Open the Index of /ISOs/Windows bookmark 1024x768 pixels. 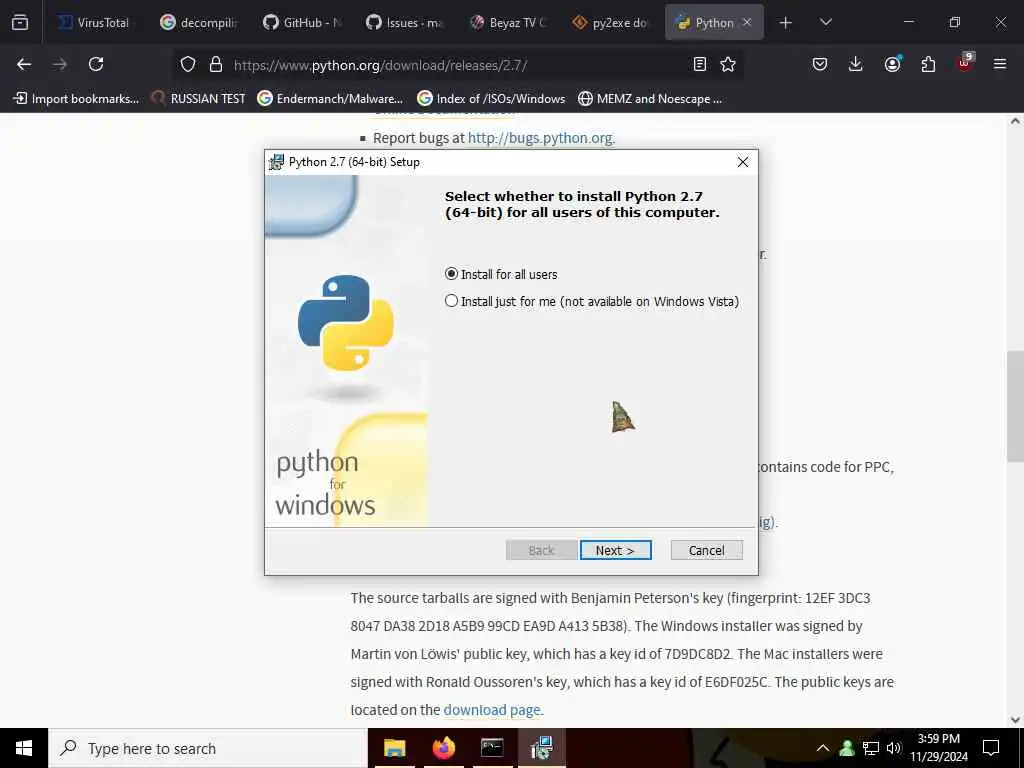click(491, 99)
